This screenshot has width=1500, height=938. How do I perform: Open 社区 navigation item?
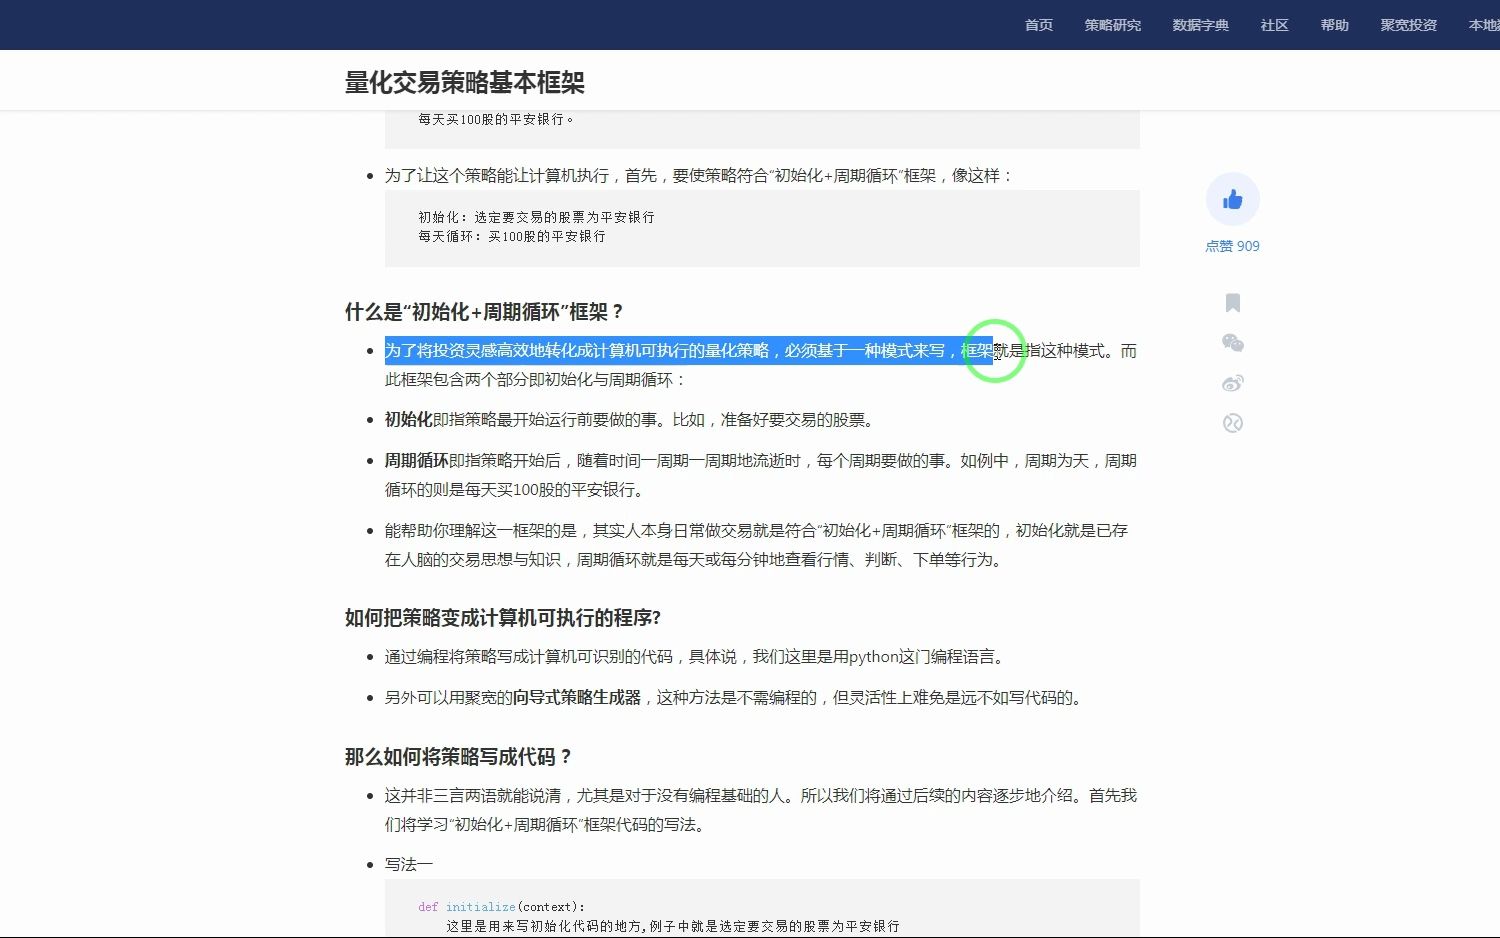click(1275, 25)
